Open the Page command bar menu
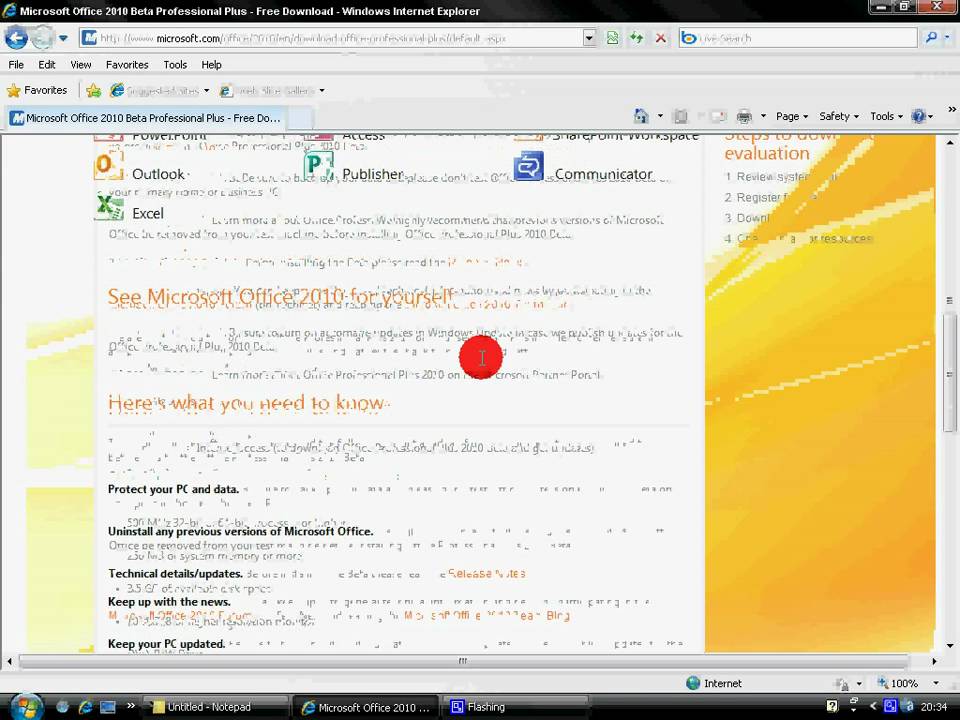960x720 pixels. click(792, 116)
